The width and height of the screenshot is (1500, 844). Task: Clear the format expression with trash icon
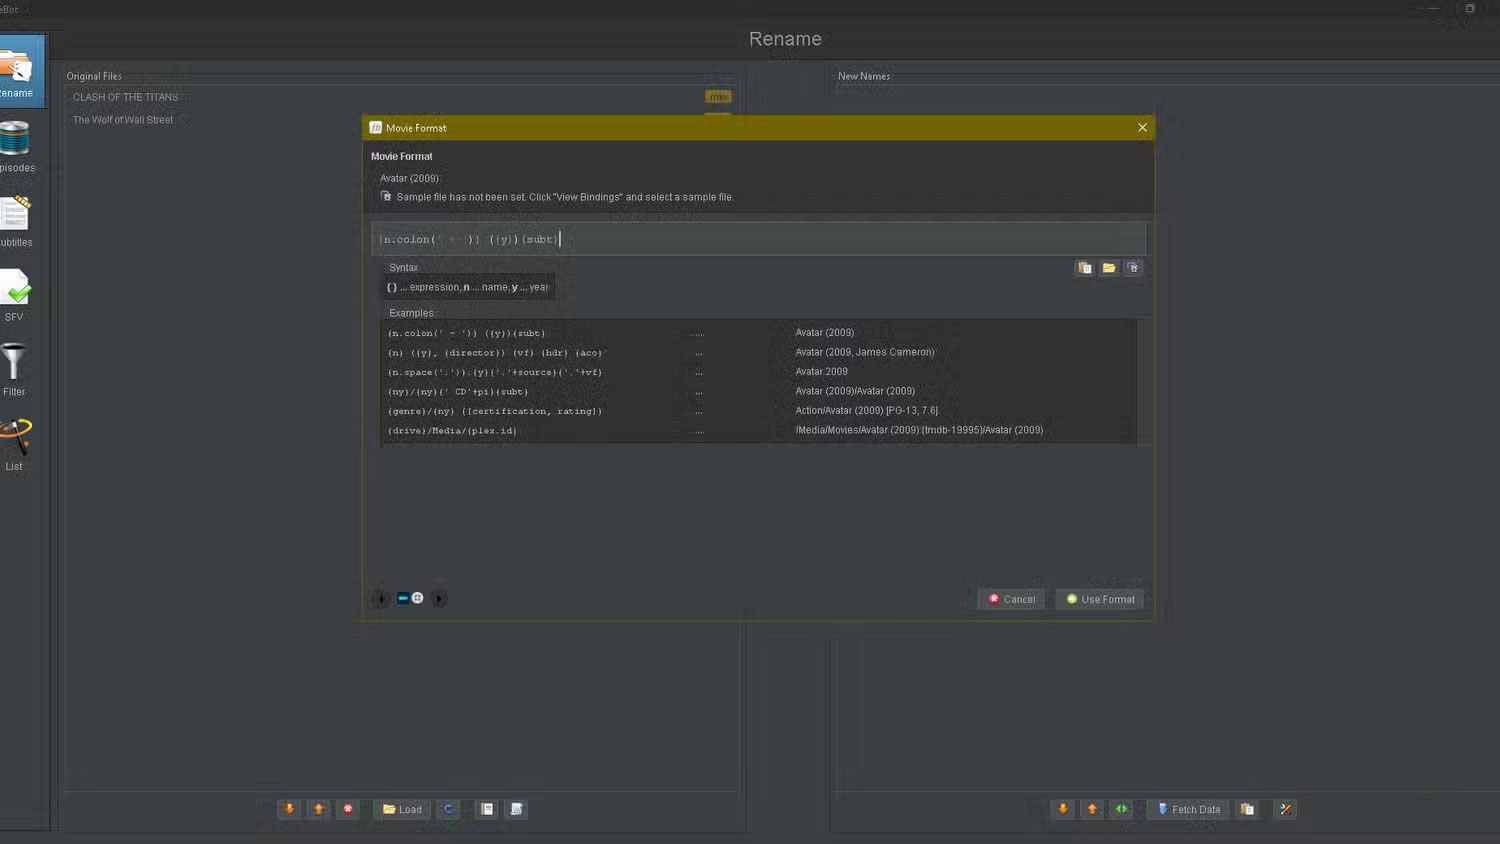(1133, 267)
